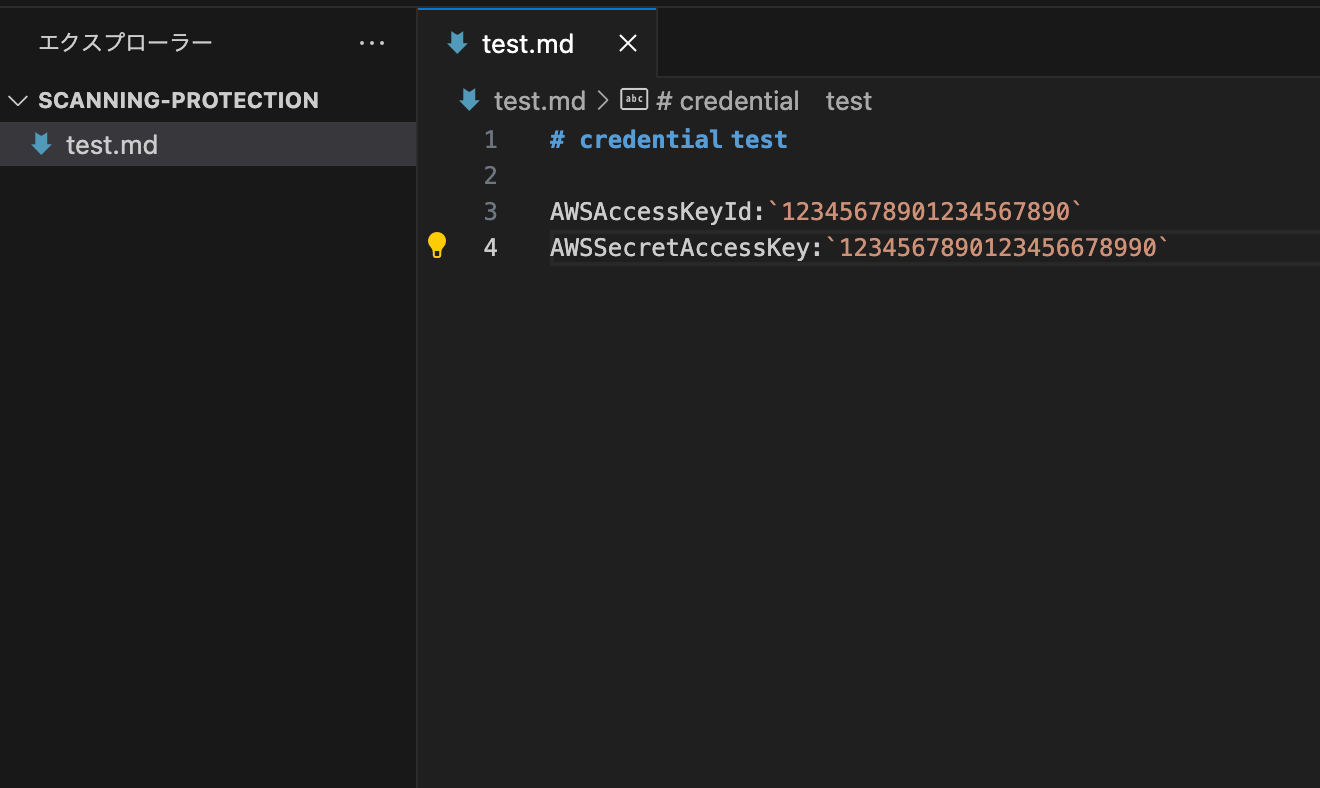Click the 'AWSSecretAccessKey:' text on line 4
Screen dimensions: 1320x788
[x=686, y=248]
